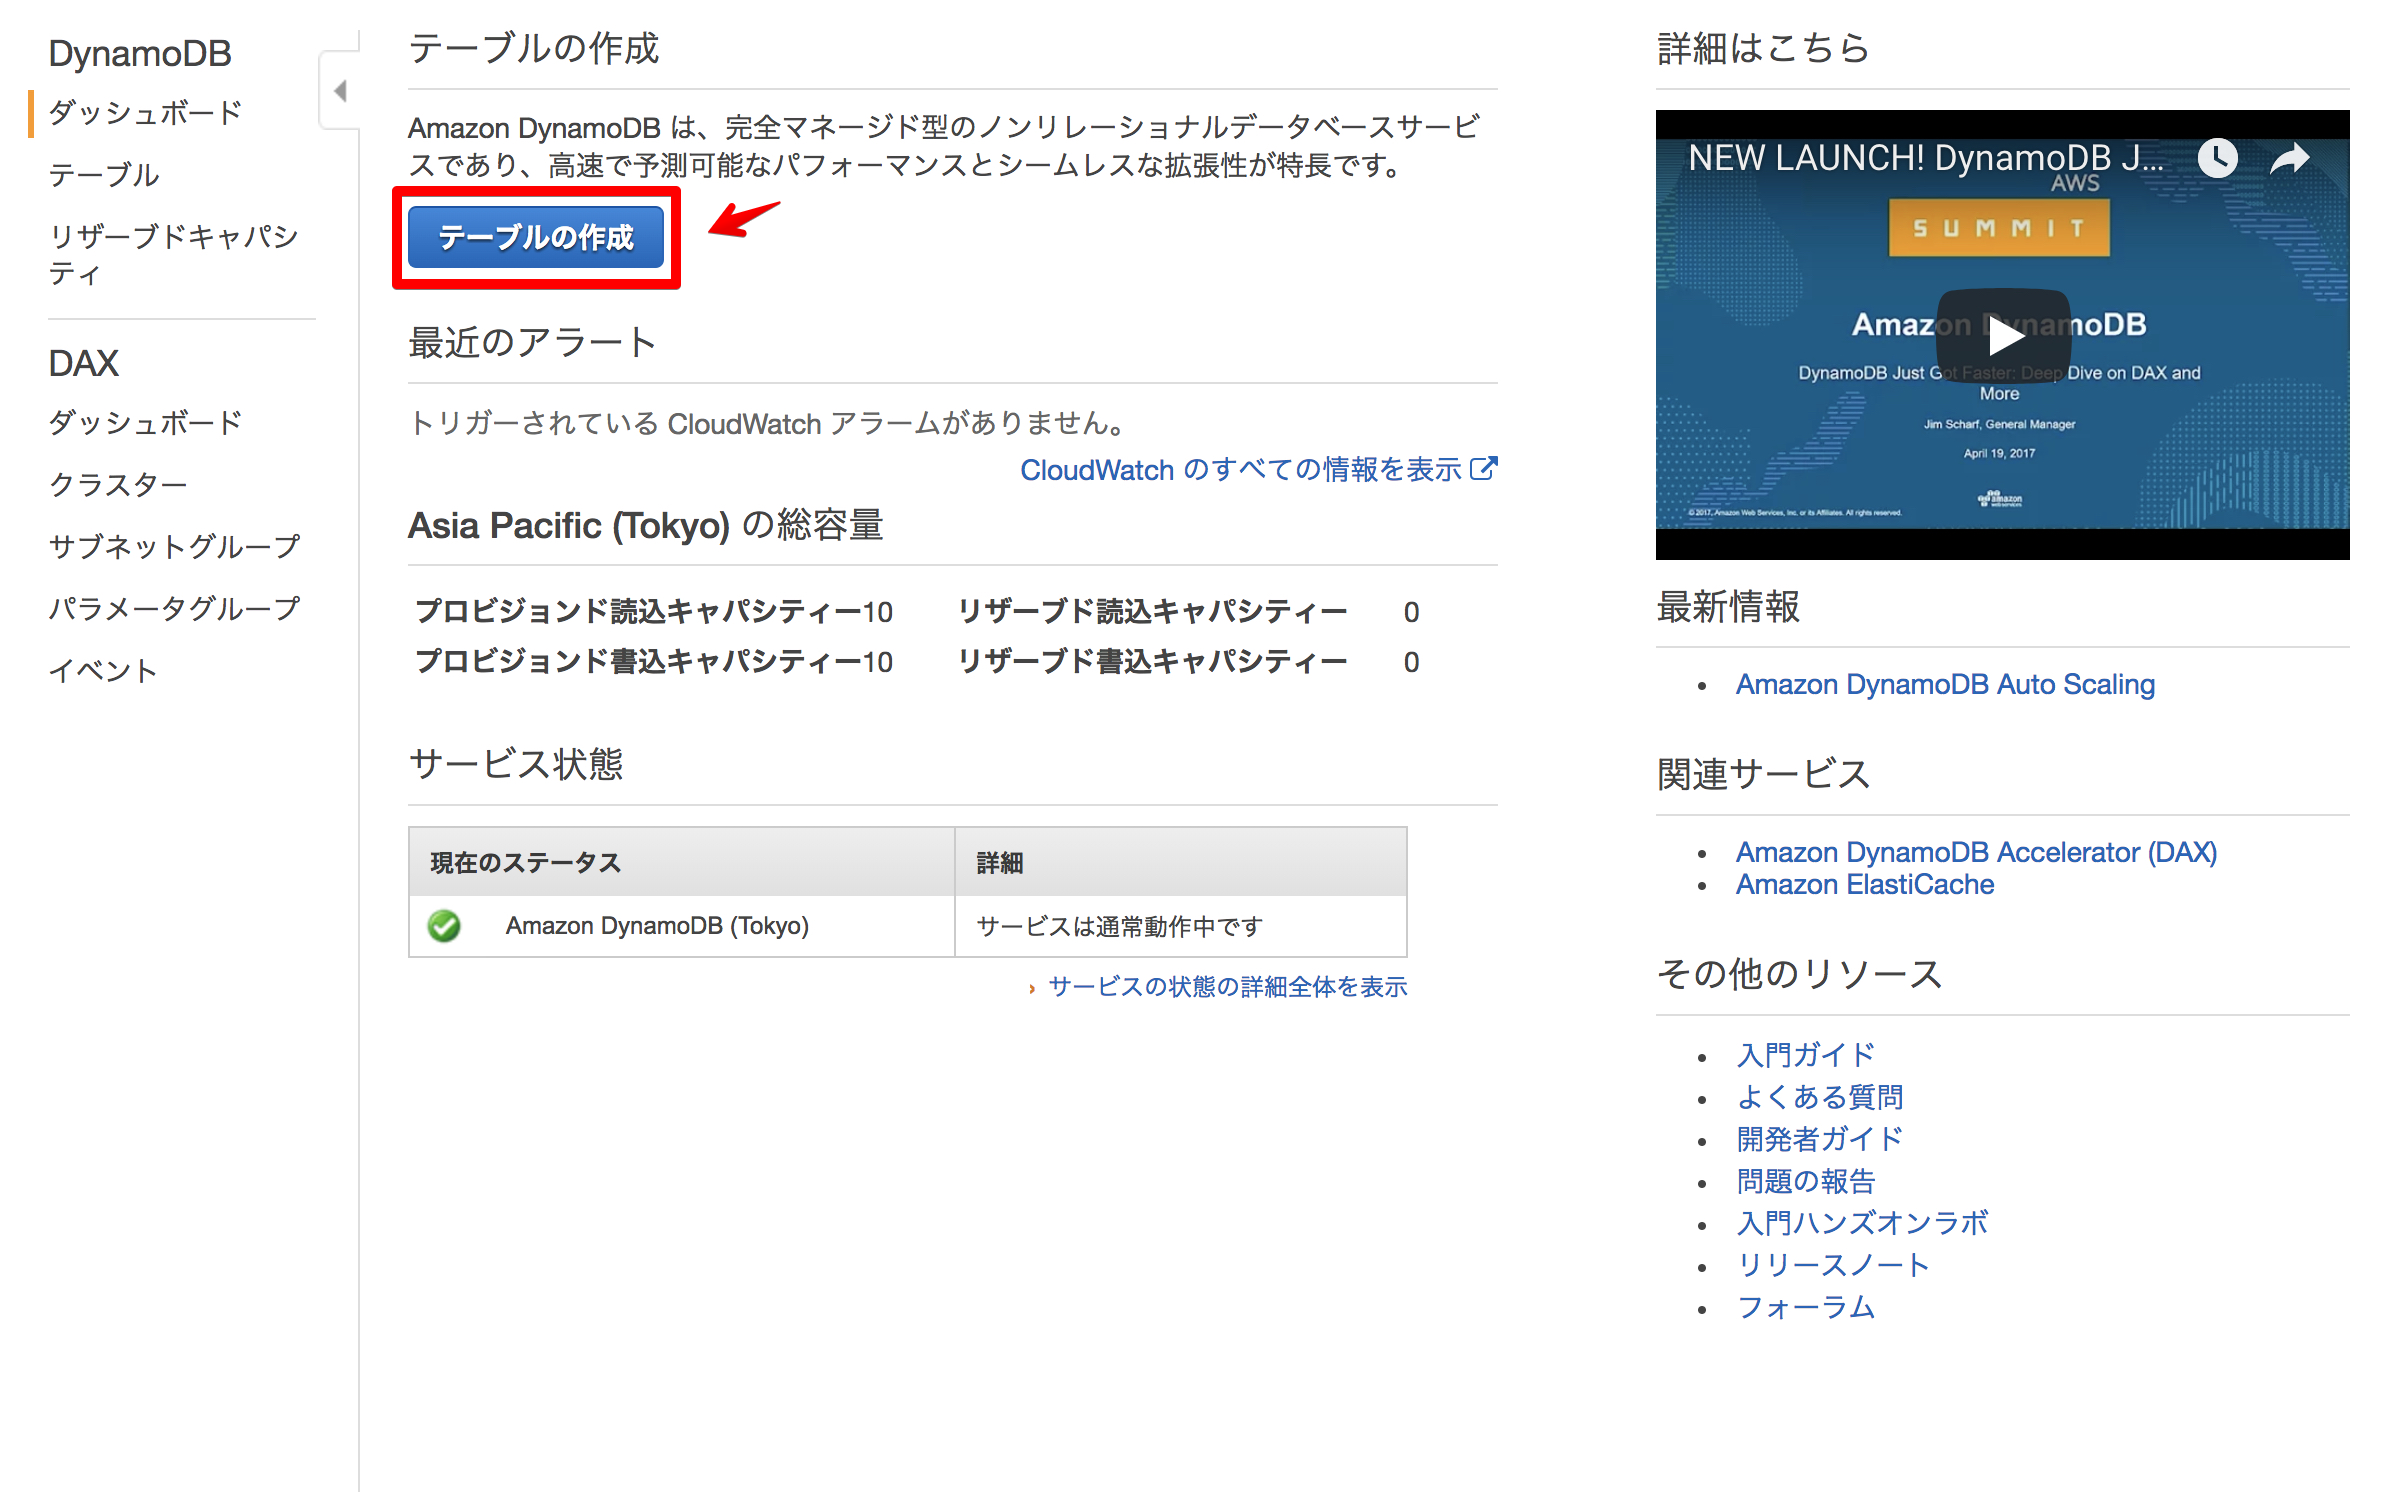
Task: Open the リリースノート link
Action: pos(1834,1265)
